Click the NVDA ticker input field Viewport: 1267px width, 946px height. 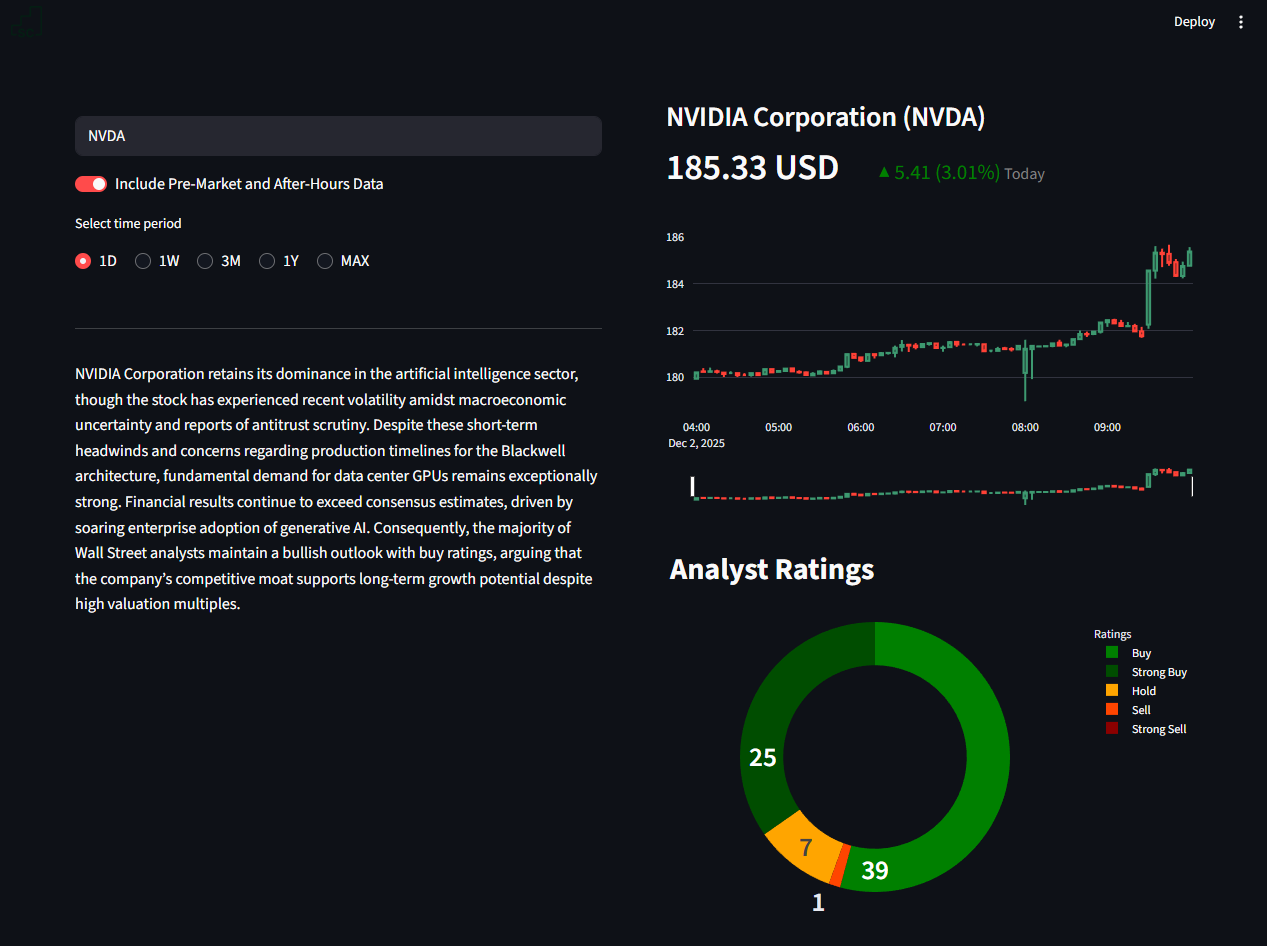(338, 135)
